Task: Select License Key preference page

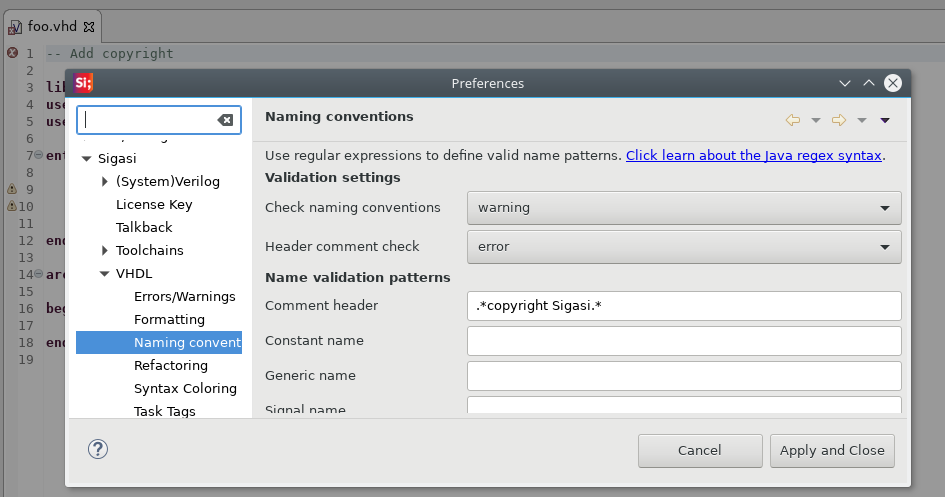Action: tap(154, 204)
